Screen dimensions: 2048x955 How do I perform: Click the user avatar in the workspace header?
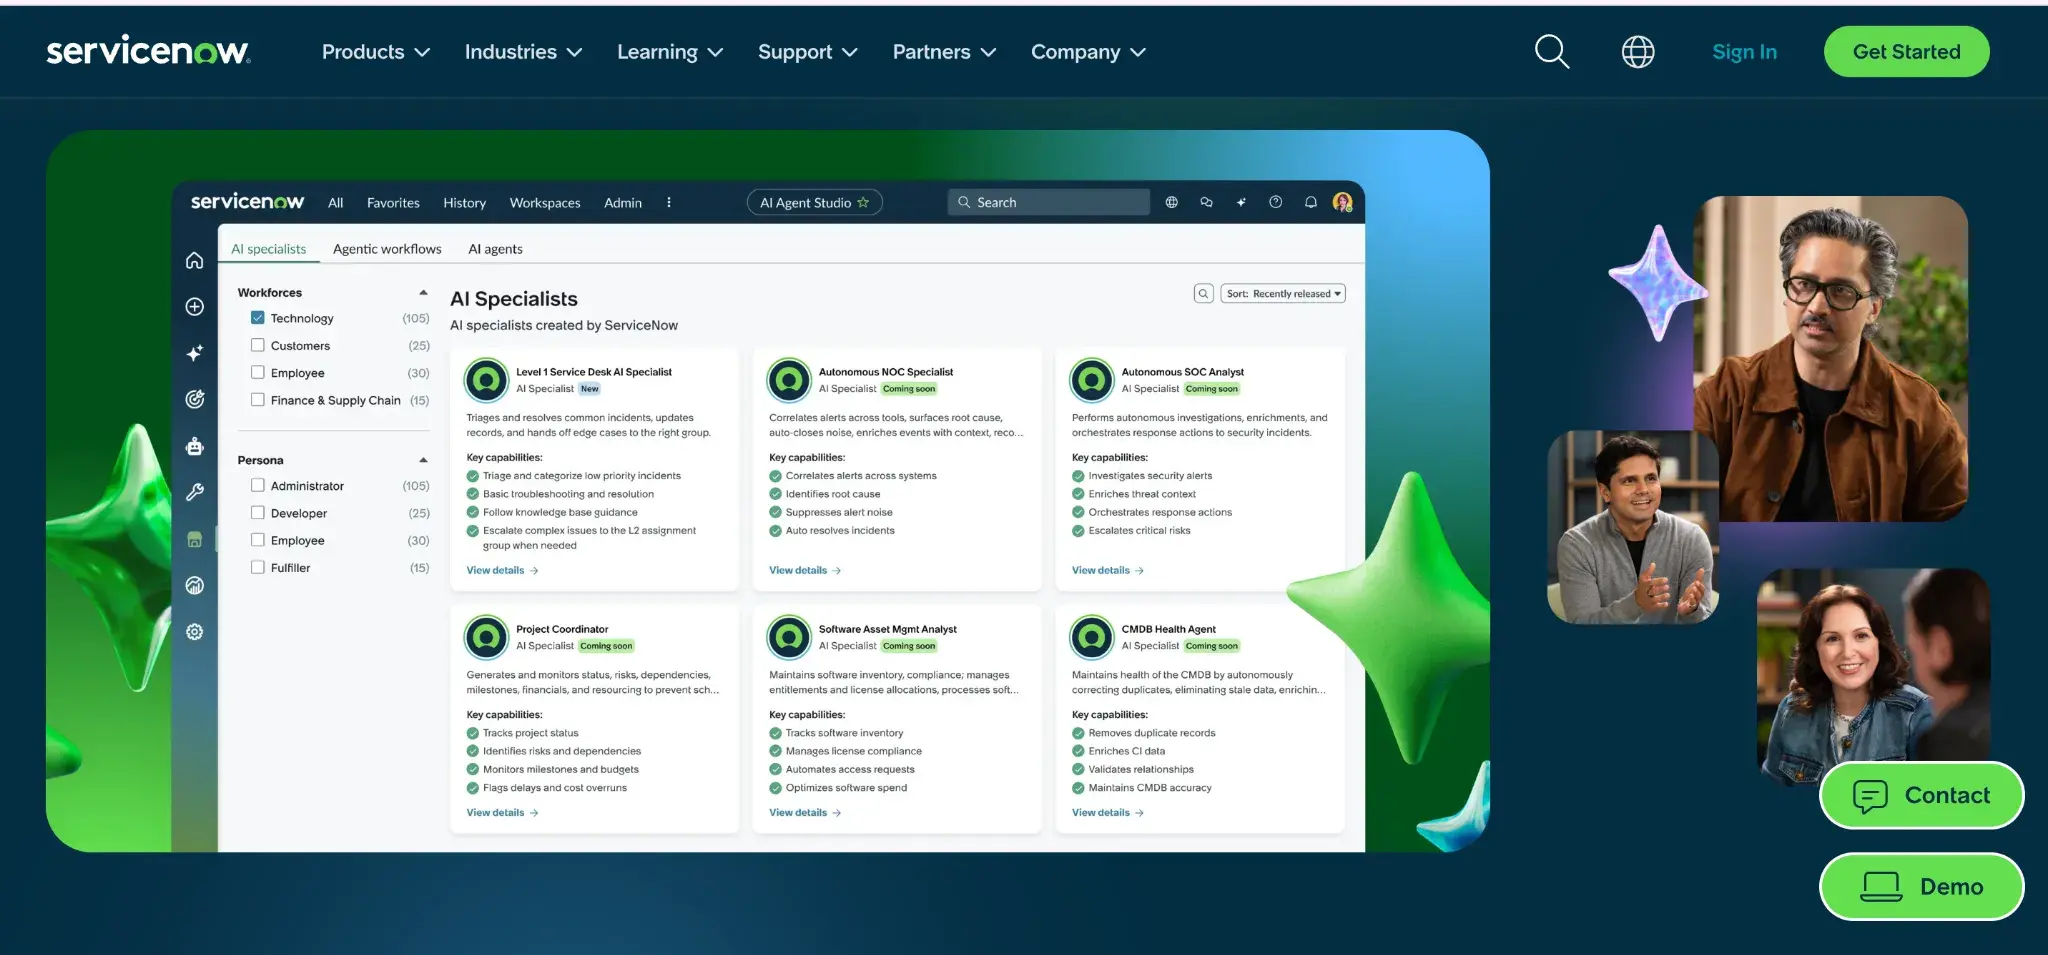click(1344, 202)
